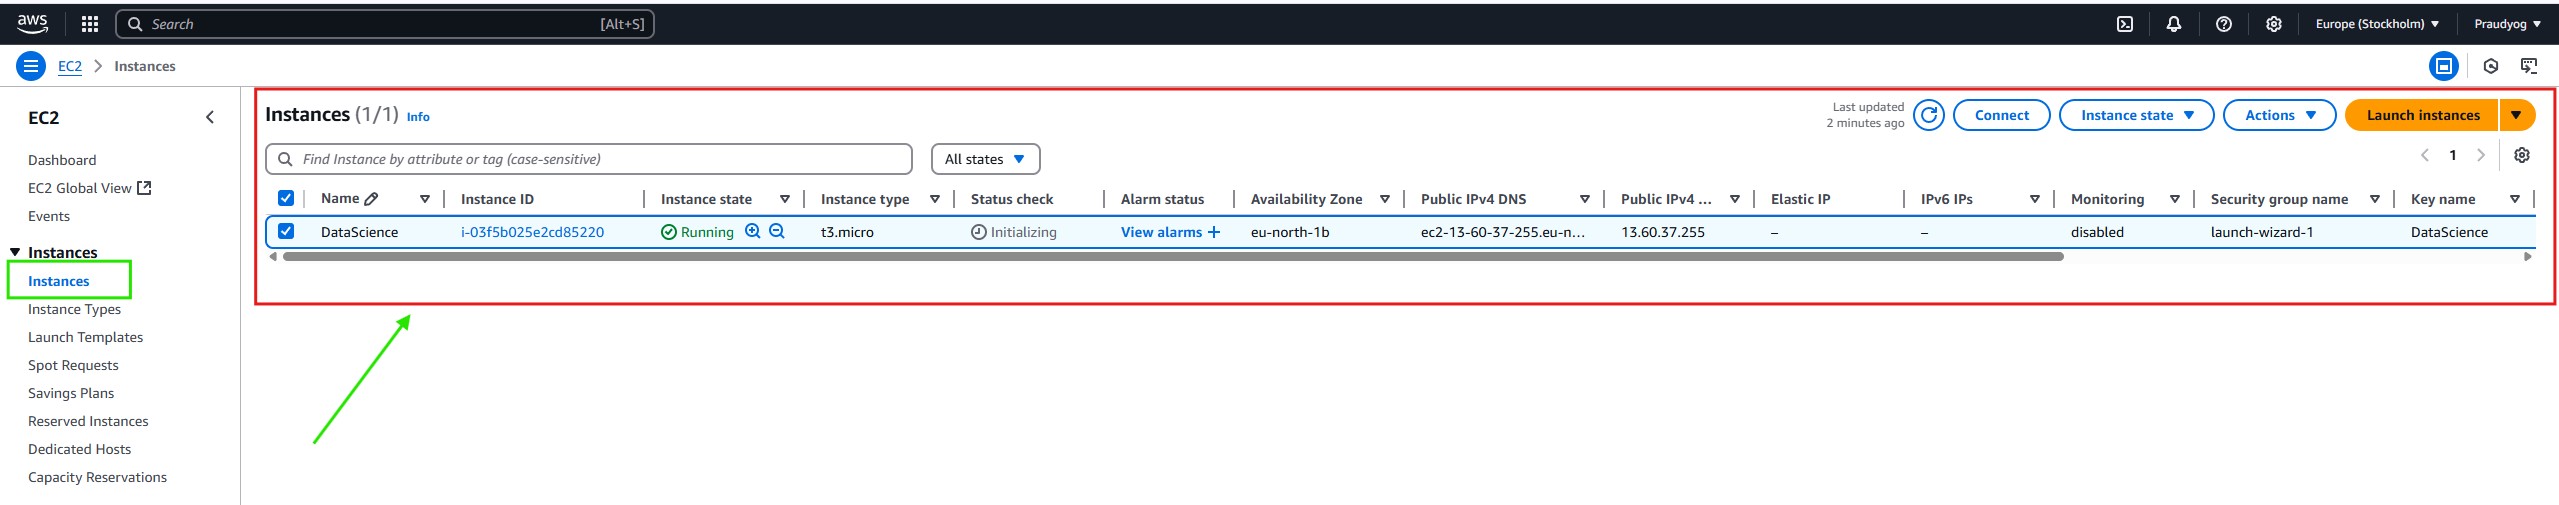Open the All states filter dropdown
The width and height of the screenshot is (2559, 505).
pyautogui.click(x=985, y=159)
